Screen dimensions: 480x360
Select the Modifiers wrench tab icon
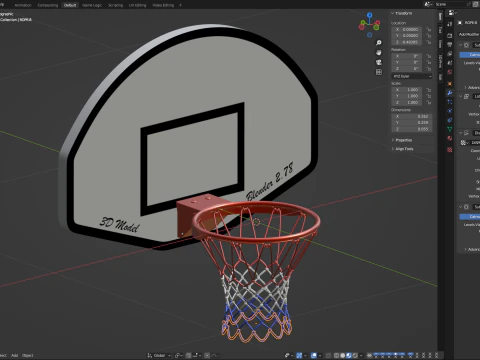(450, 93)
